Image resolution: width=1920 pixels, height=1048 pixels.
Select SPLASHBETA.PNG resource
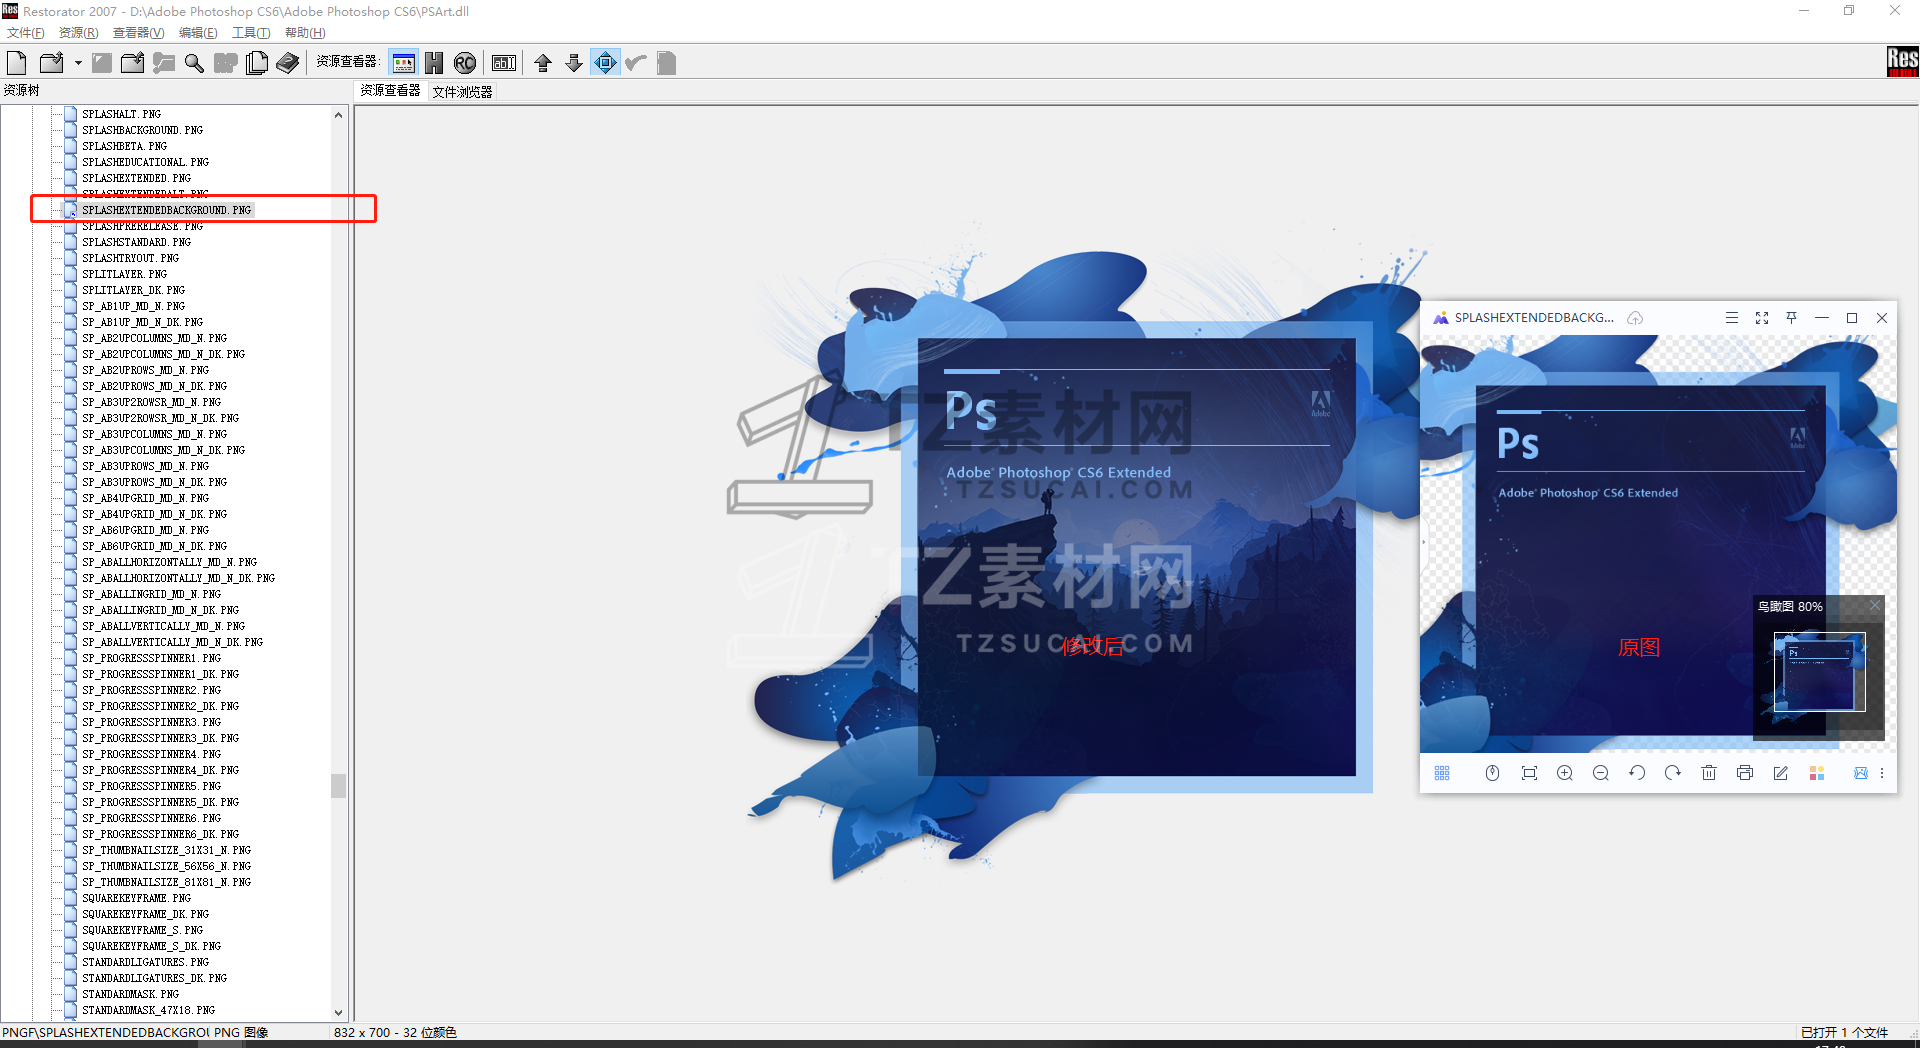click(124, 146)
